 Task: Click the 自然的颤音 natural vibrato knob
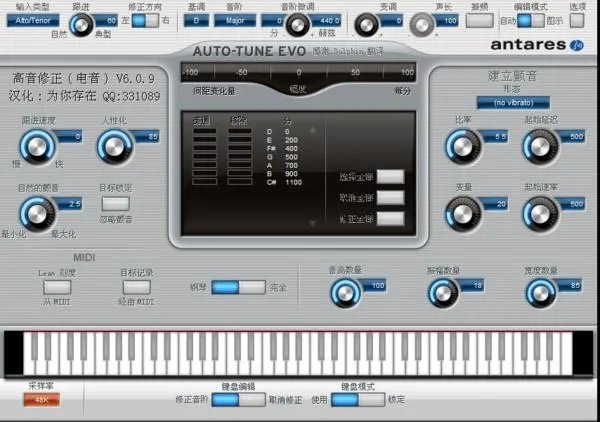[x=37, y=215]
